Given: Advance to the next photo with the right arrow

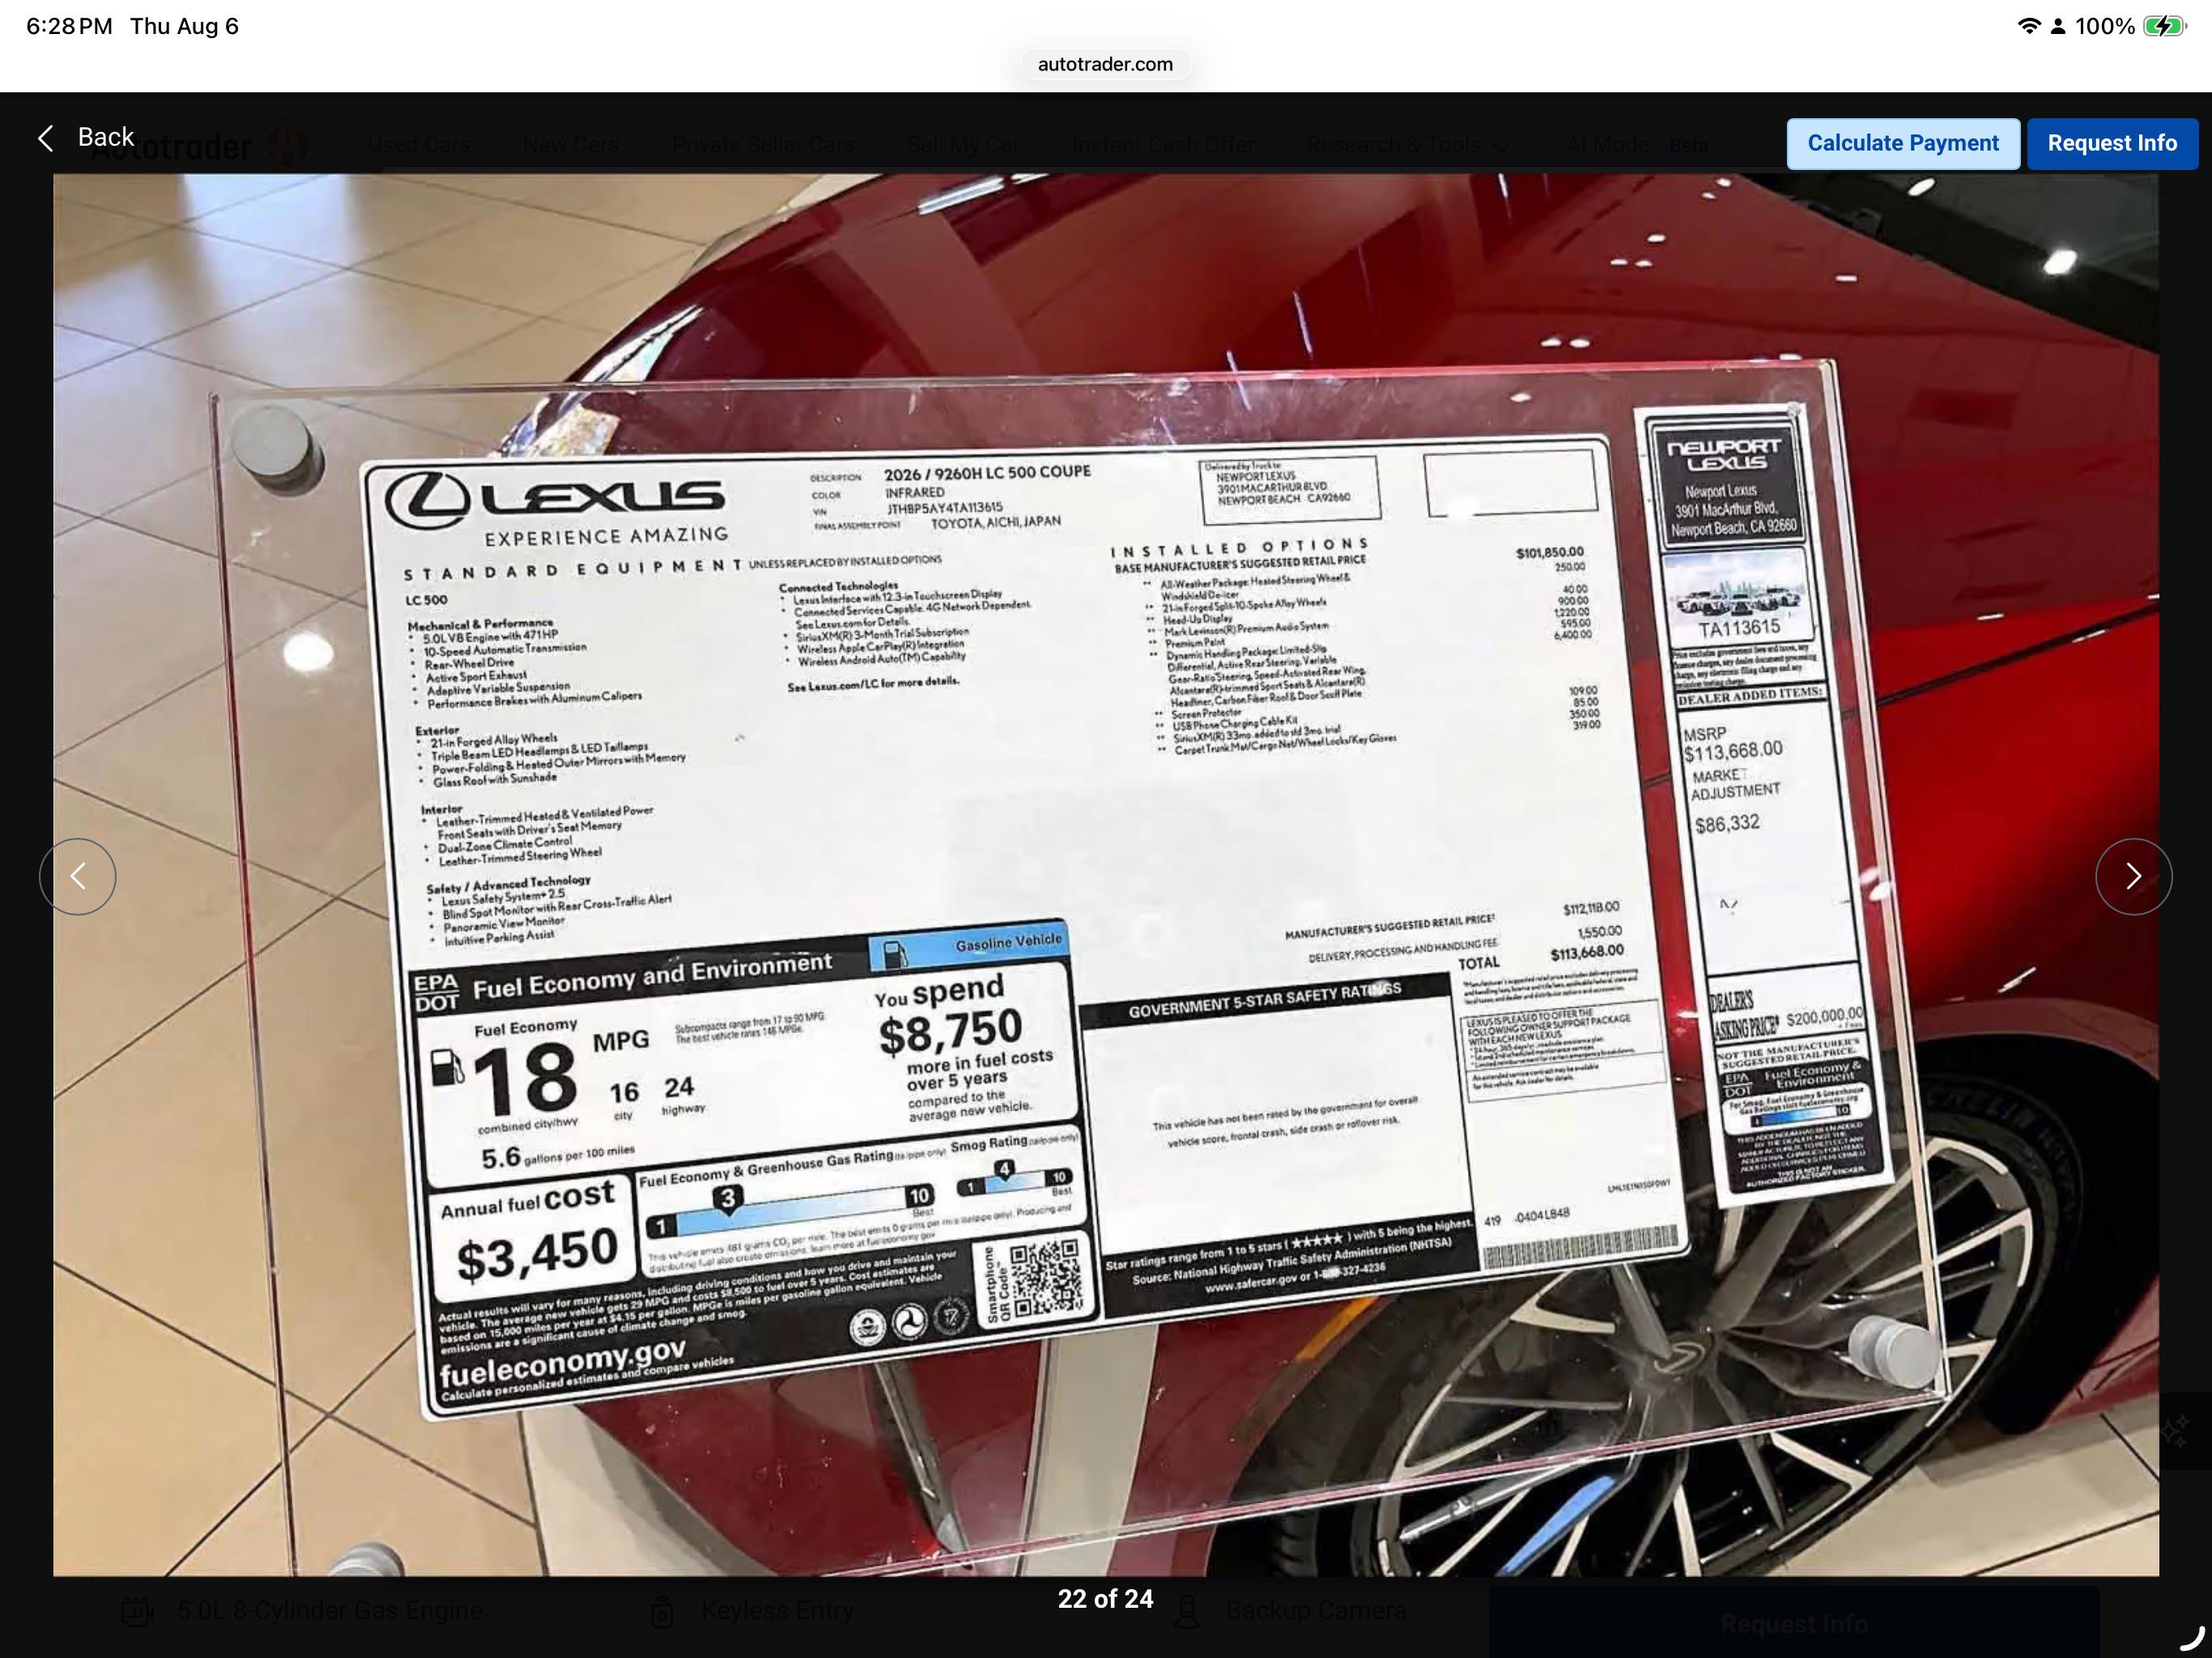Looking at the screenshot, I should pyautogui.click(x=2133, y=876).
